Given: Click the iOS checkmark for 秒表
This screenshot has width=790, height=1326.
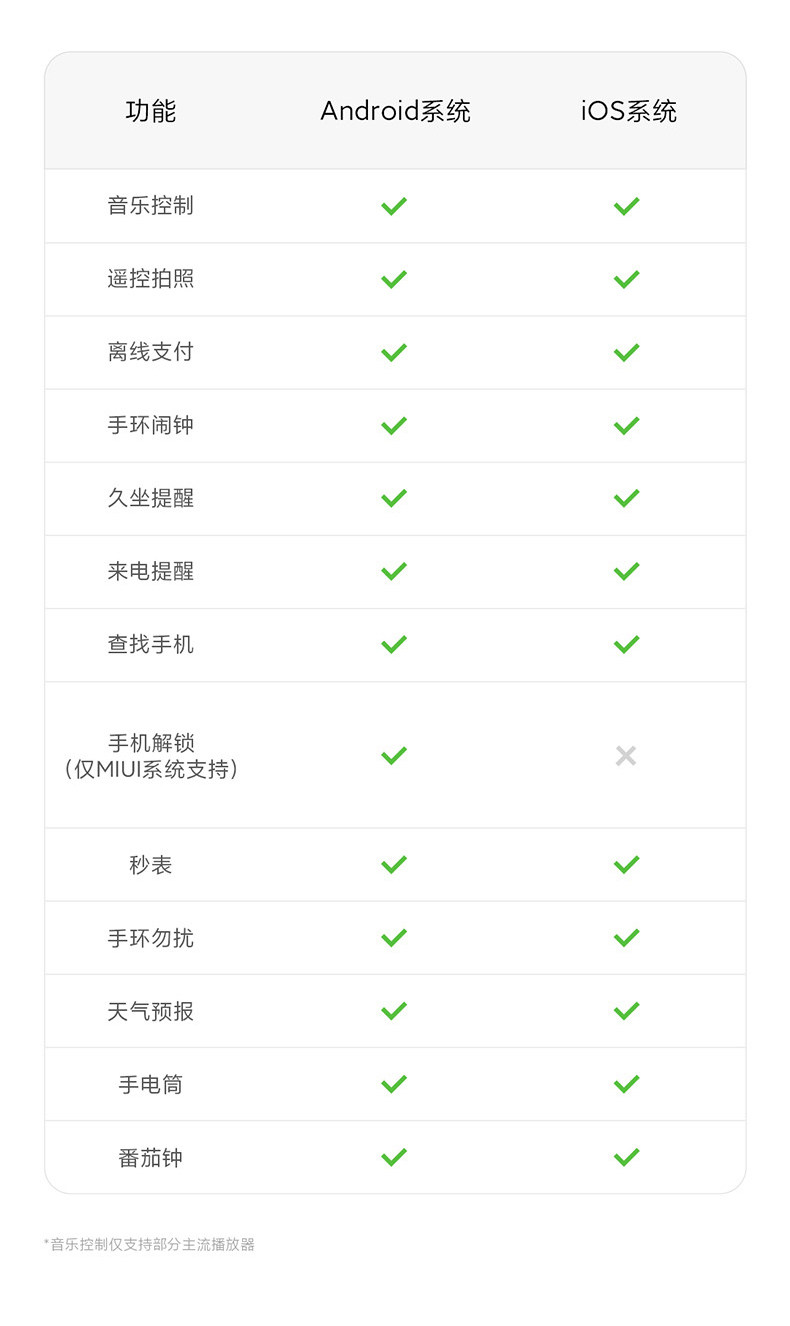Looking at the screenshot, I should click(x=626, y=864).
